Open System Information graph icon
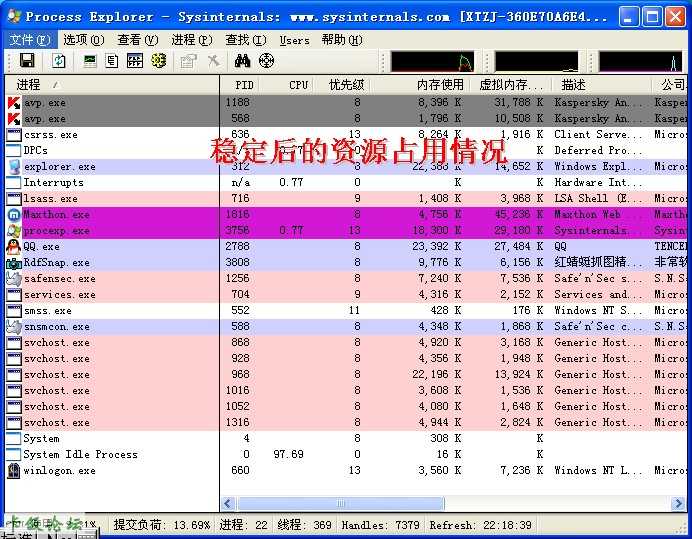This screenshot has height=539, width=692. [x=90, y=60]
